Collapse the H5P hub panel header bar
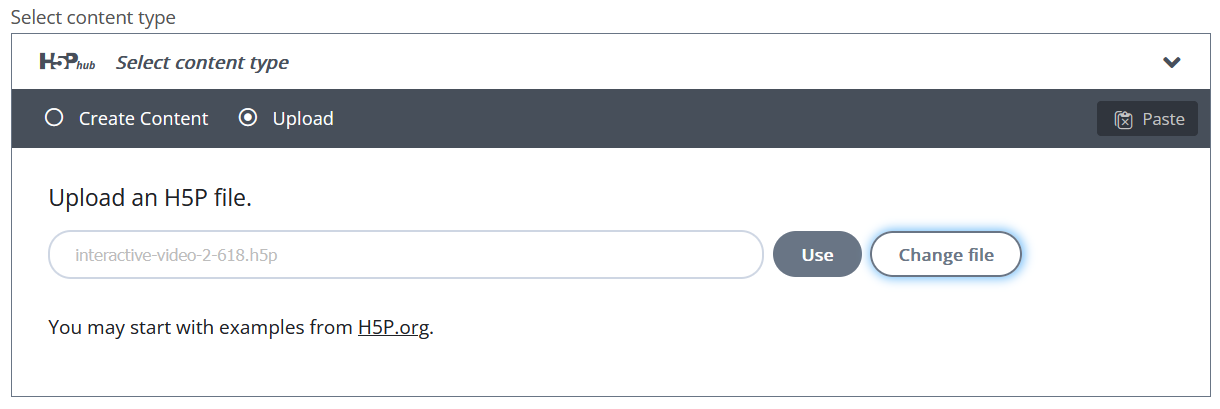The width and height of the screenshot is (1220, 409). coord(611,62)
